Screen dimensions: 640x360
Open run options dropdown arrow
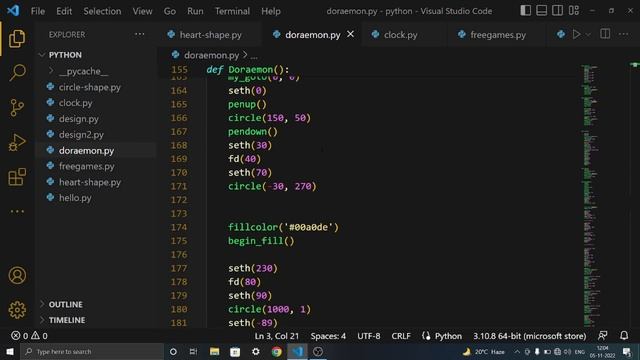pos(588,35)
